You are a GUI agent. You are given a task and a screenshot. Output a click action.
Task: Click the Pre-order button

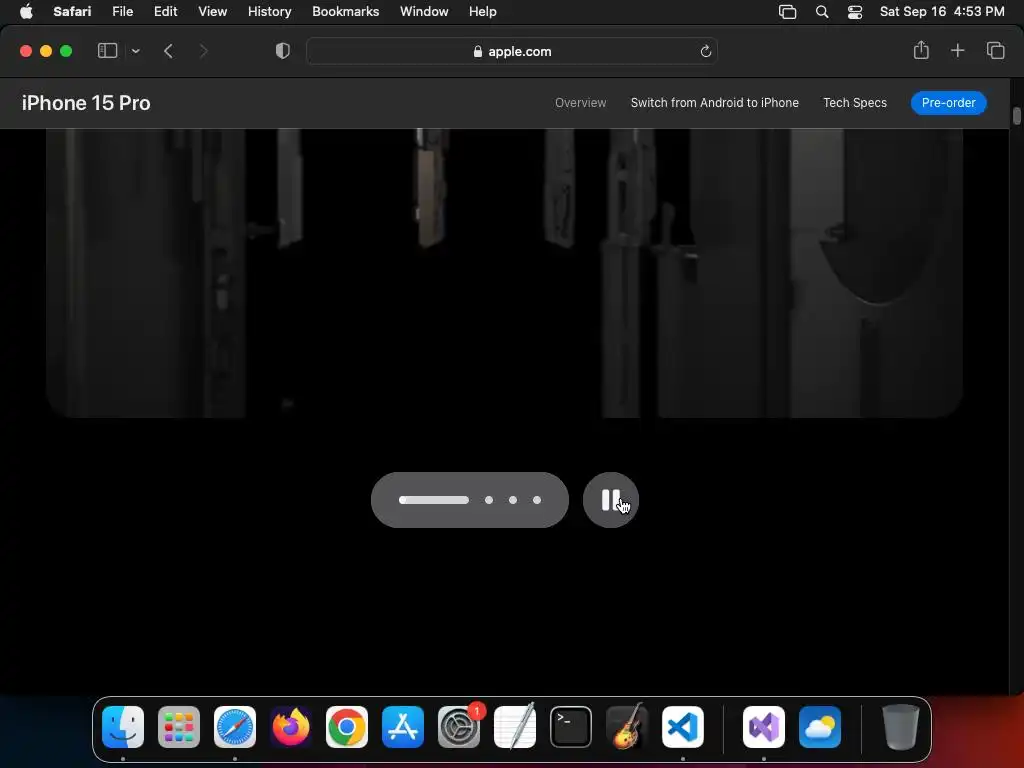948,103
